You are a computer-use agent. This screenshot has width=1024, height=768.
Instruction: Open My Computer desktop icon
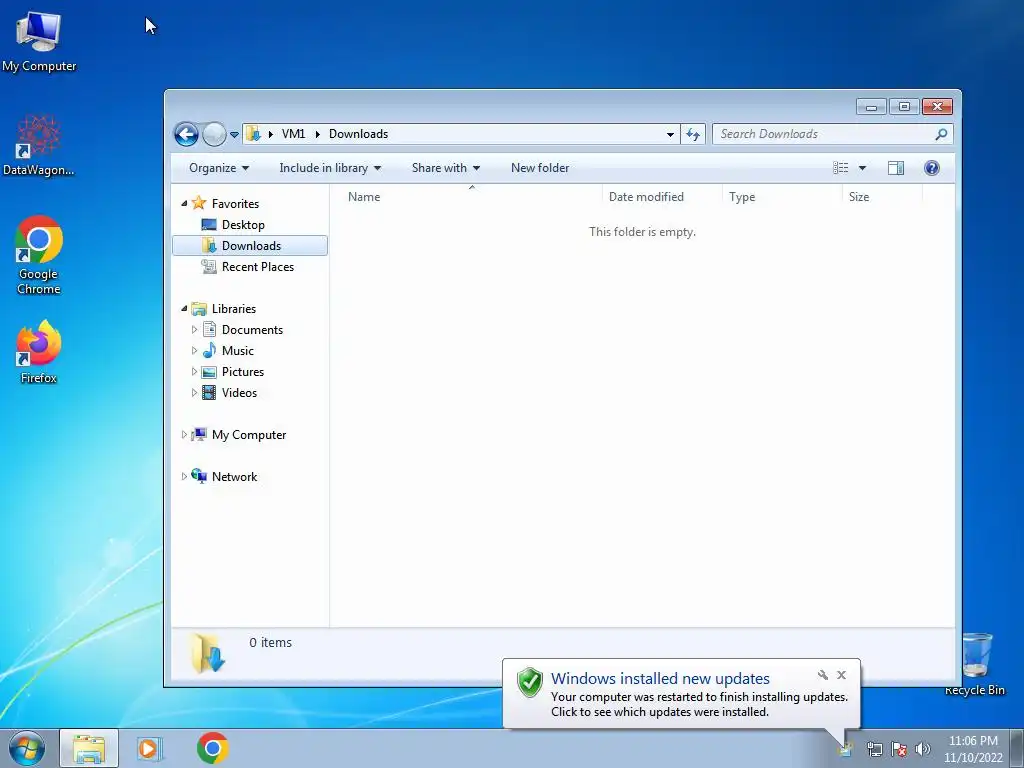pos(39,41)
